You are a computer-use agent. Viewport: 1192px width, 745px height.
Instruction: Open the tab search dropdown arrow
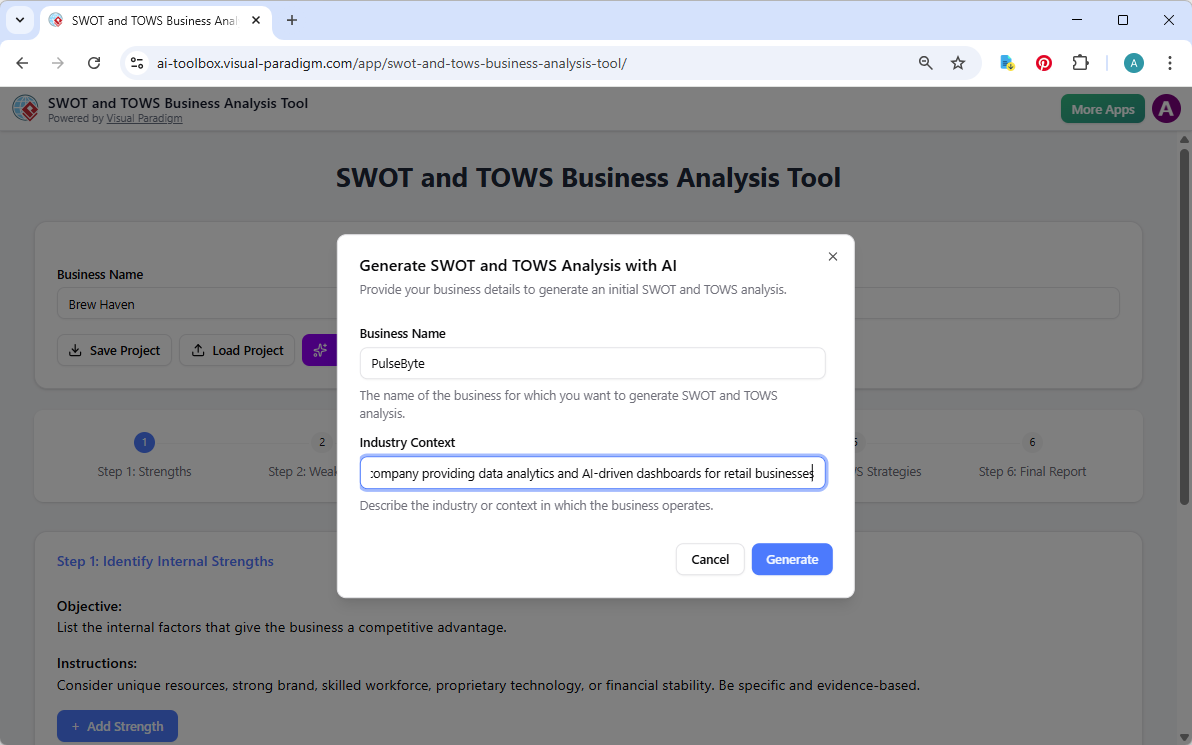pyautogui.click(x=20, y=20)
